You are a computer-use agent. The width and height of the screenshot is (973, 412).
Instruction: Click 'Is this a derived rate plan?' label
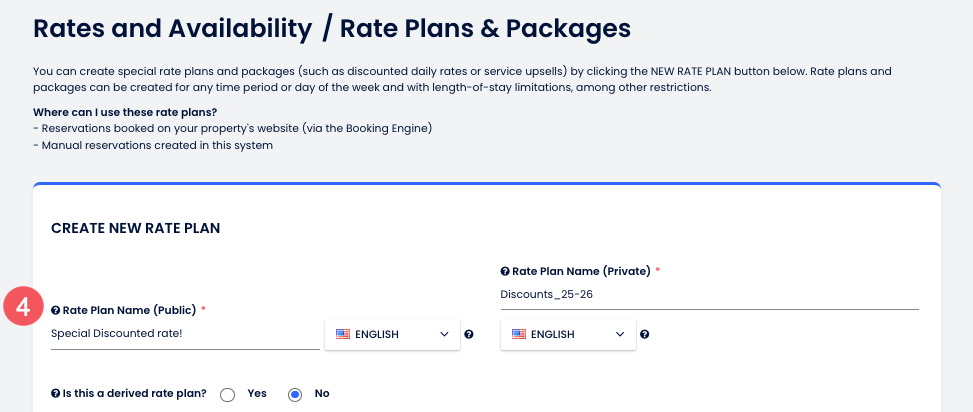(x=134, y=394)
